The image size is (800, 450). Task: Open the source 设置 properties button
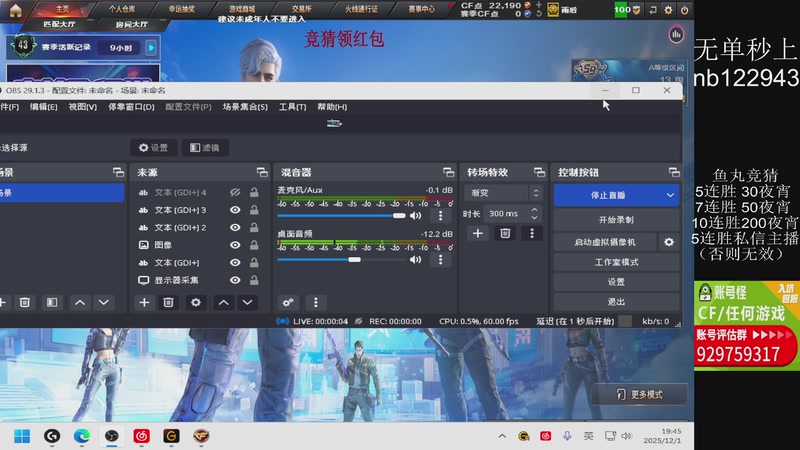(154, 147)
